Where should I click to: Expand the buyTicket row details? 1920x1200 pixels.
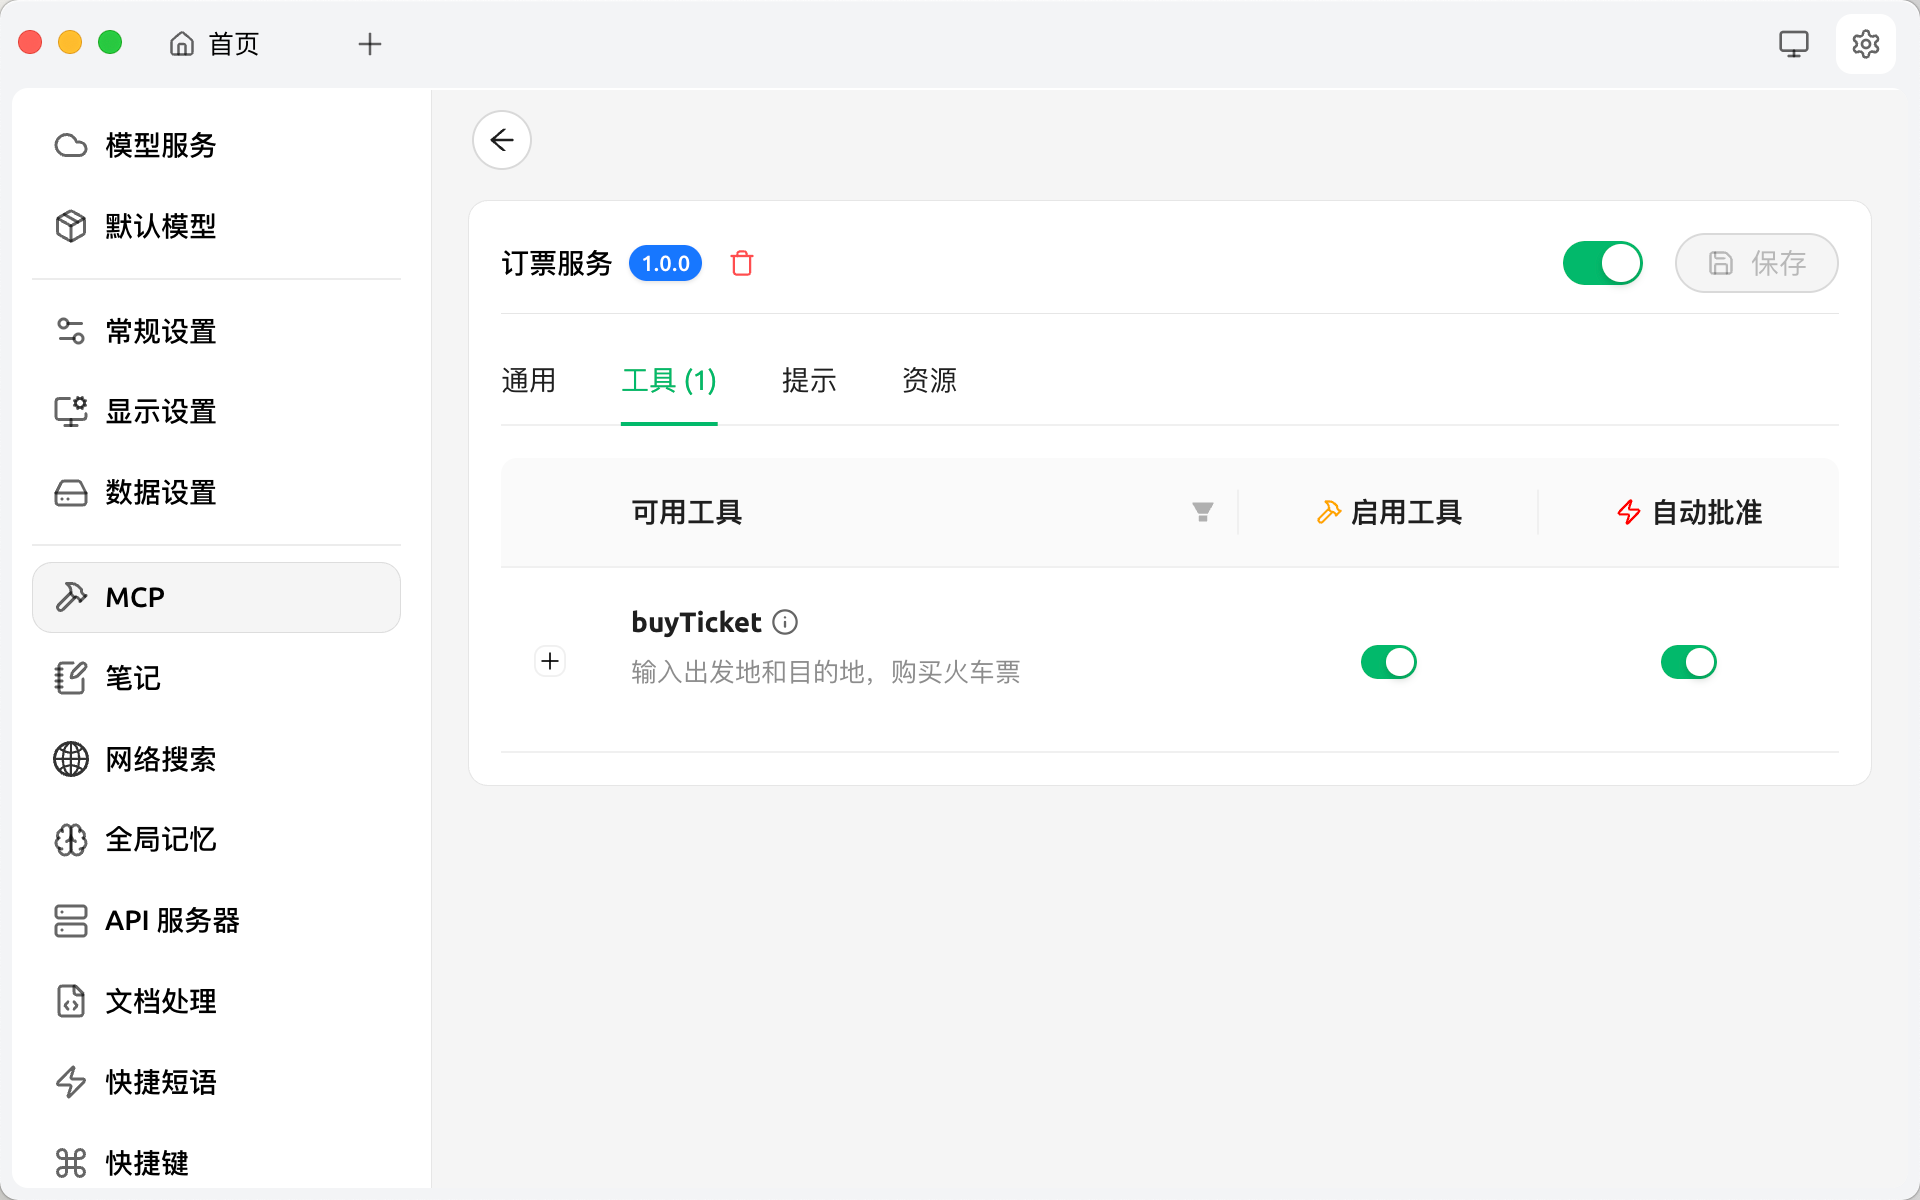550,661
